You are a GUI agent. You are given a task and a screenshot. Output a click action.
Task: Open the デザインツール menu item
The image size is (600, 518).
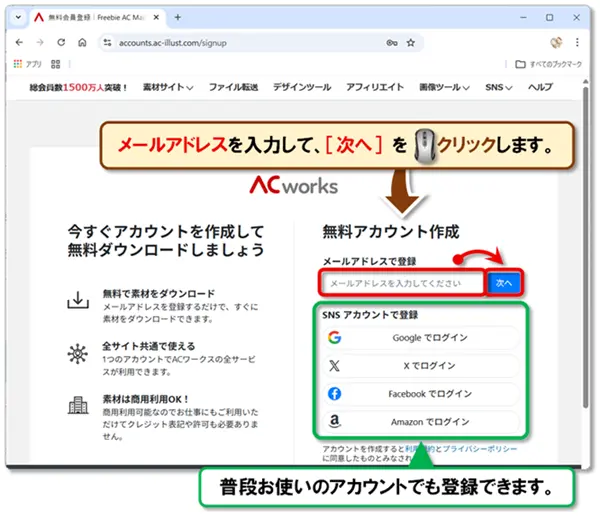click(302, 87)
